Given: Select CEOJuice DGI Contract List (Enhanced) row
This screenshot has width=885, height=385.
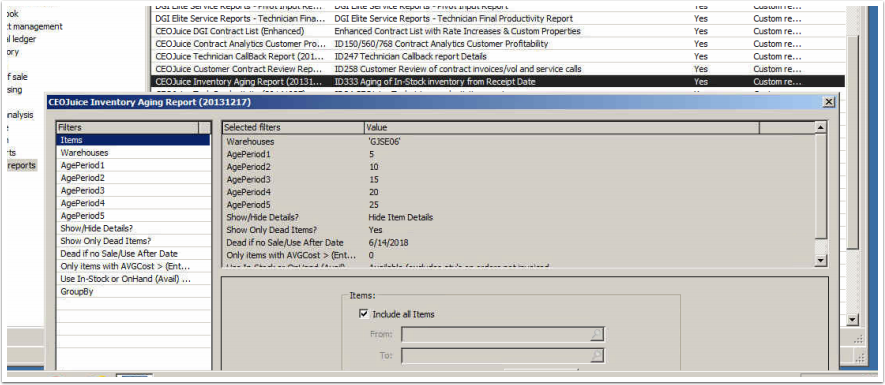Looking at the screenshot, I should point(498,31).
